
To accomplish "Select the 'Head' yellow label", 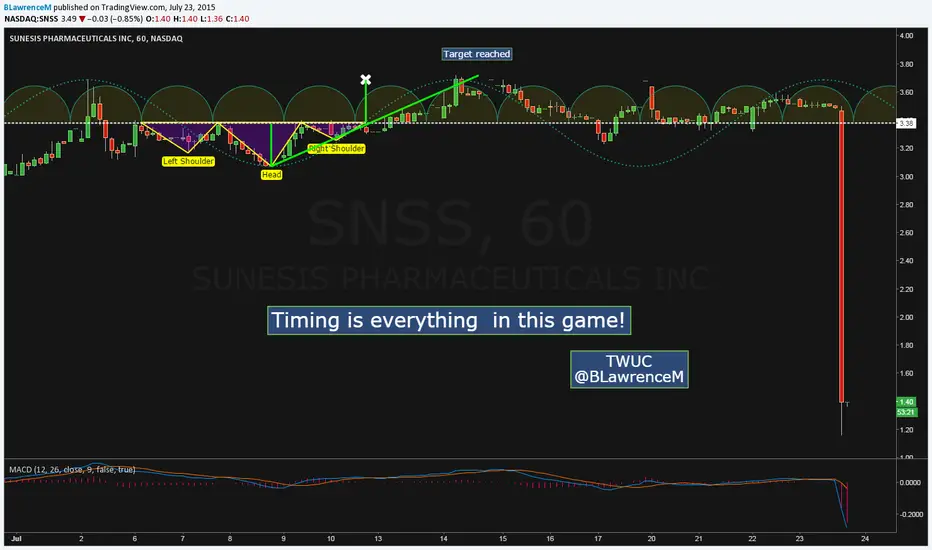I will [272, 175].
